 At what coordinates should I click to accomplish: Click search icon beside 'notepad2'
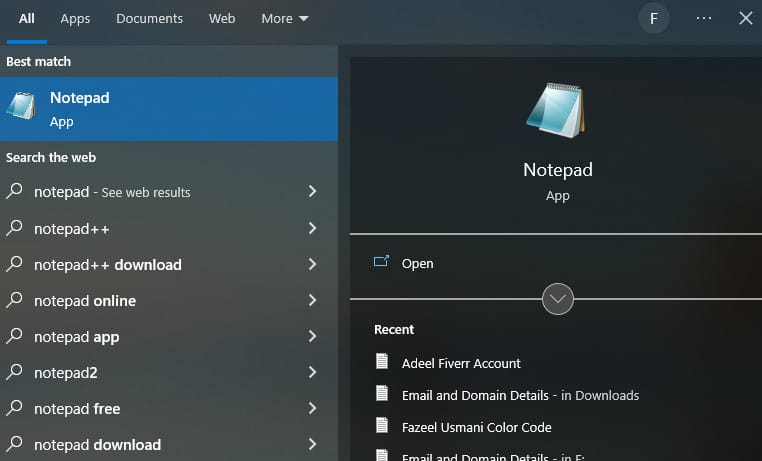(15, 371)
